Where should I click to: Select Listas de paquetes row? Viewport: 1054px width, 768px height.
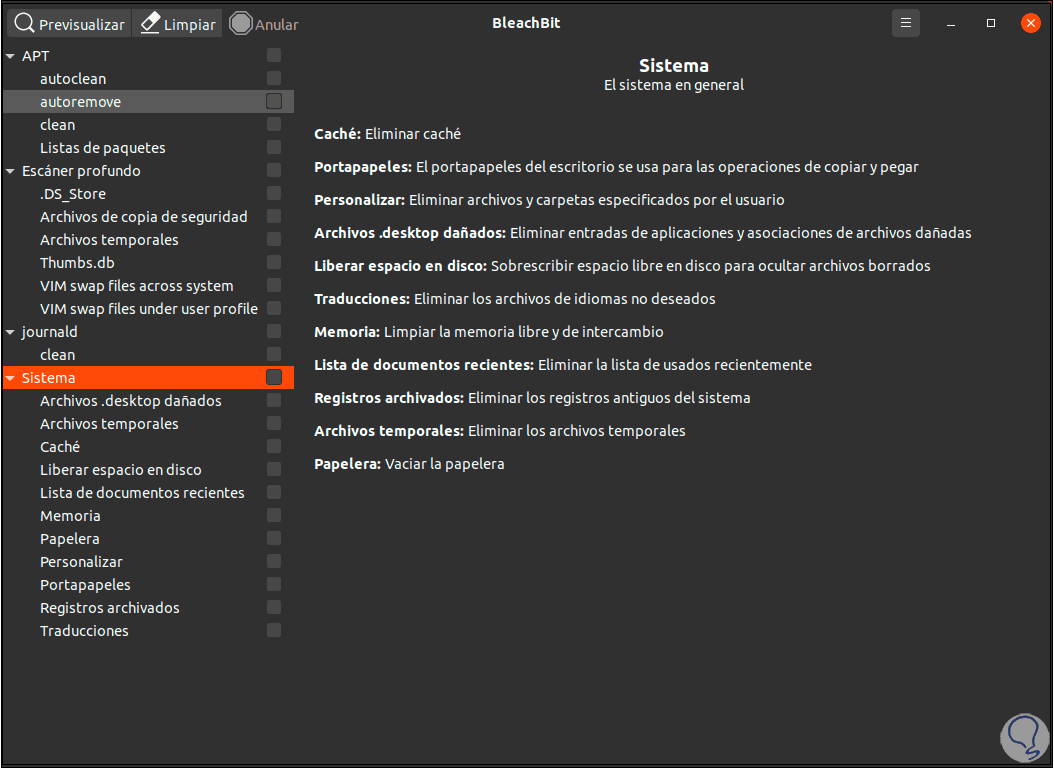[149, 148]
